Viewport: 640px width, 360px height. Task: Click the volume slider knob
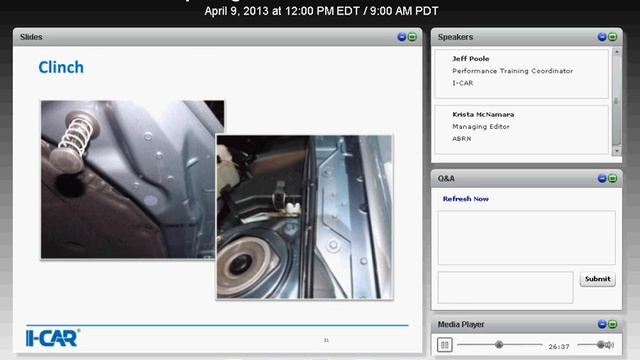coord(600,344)
